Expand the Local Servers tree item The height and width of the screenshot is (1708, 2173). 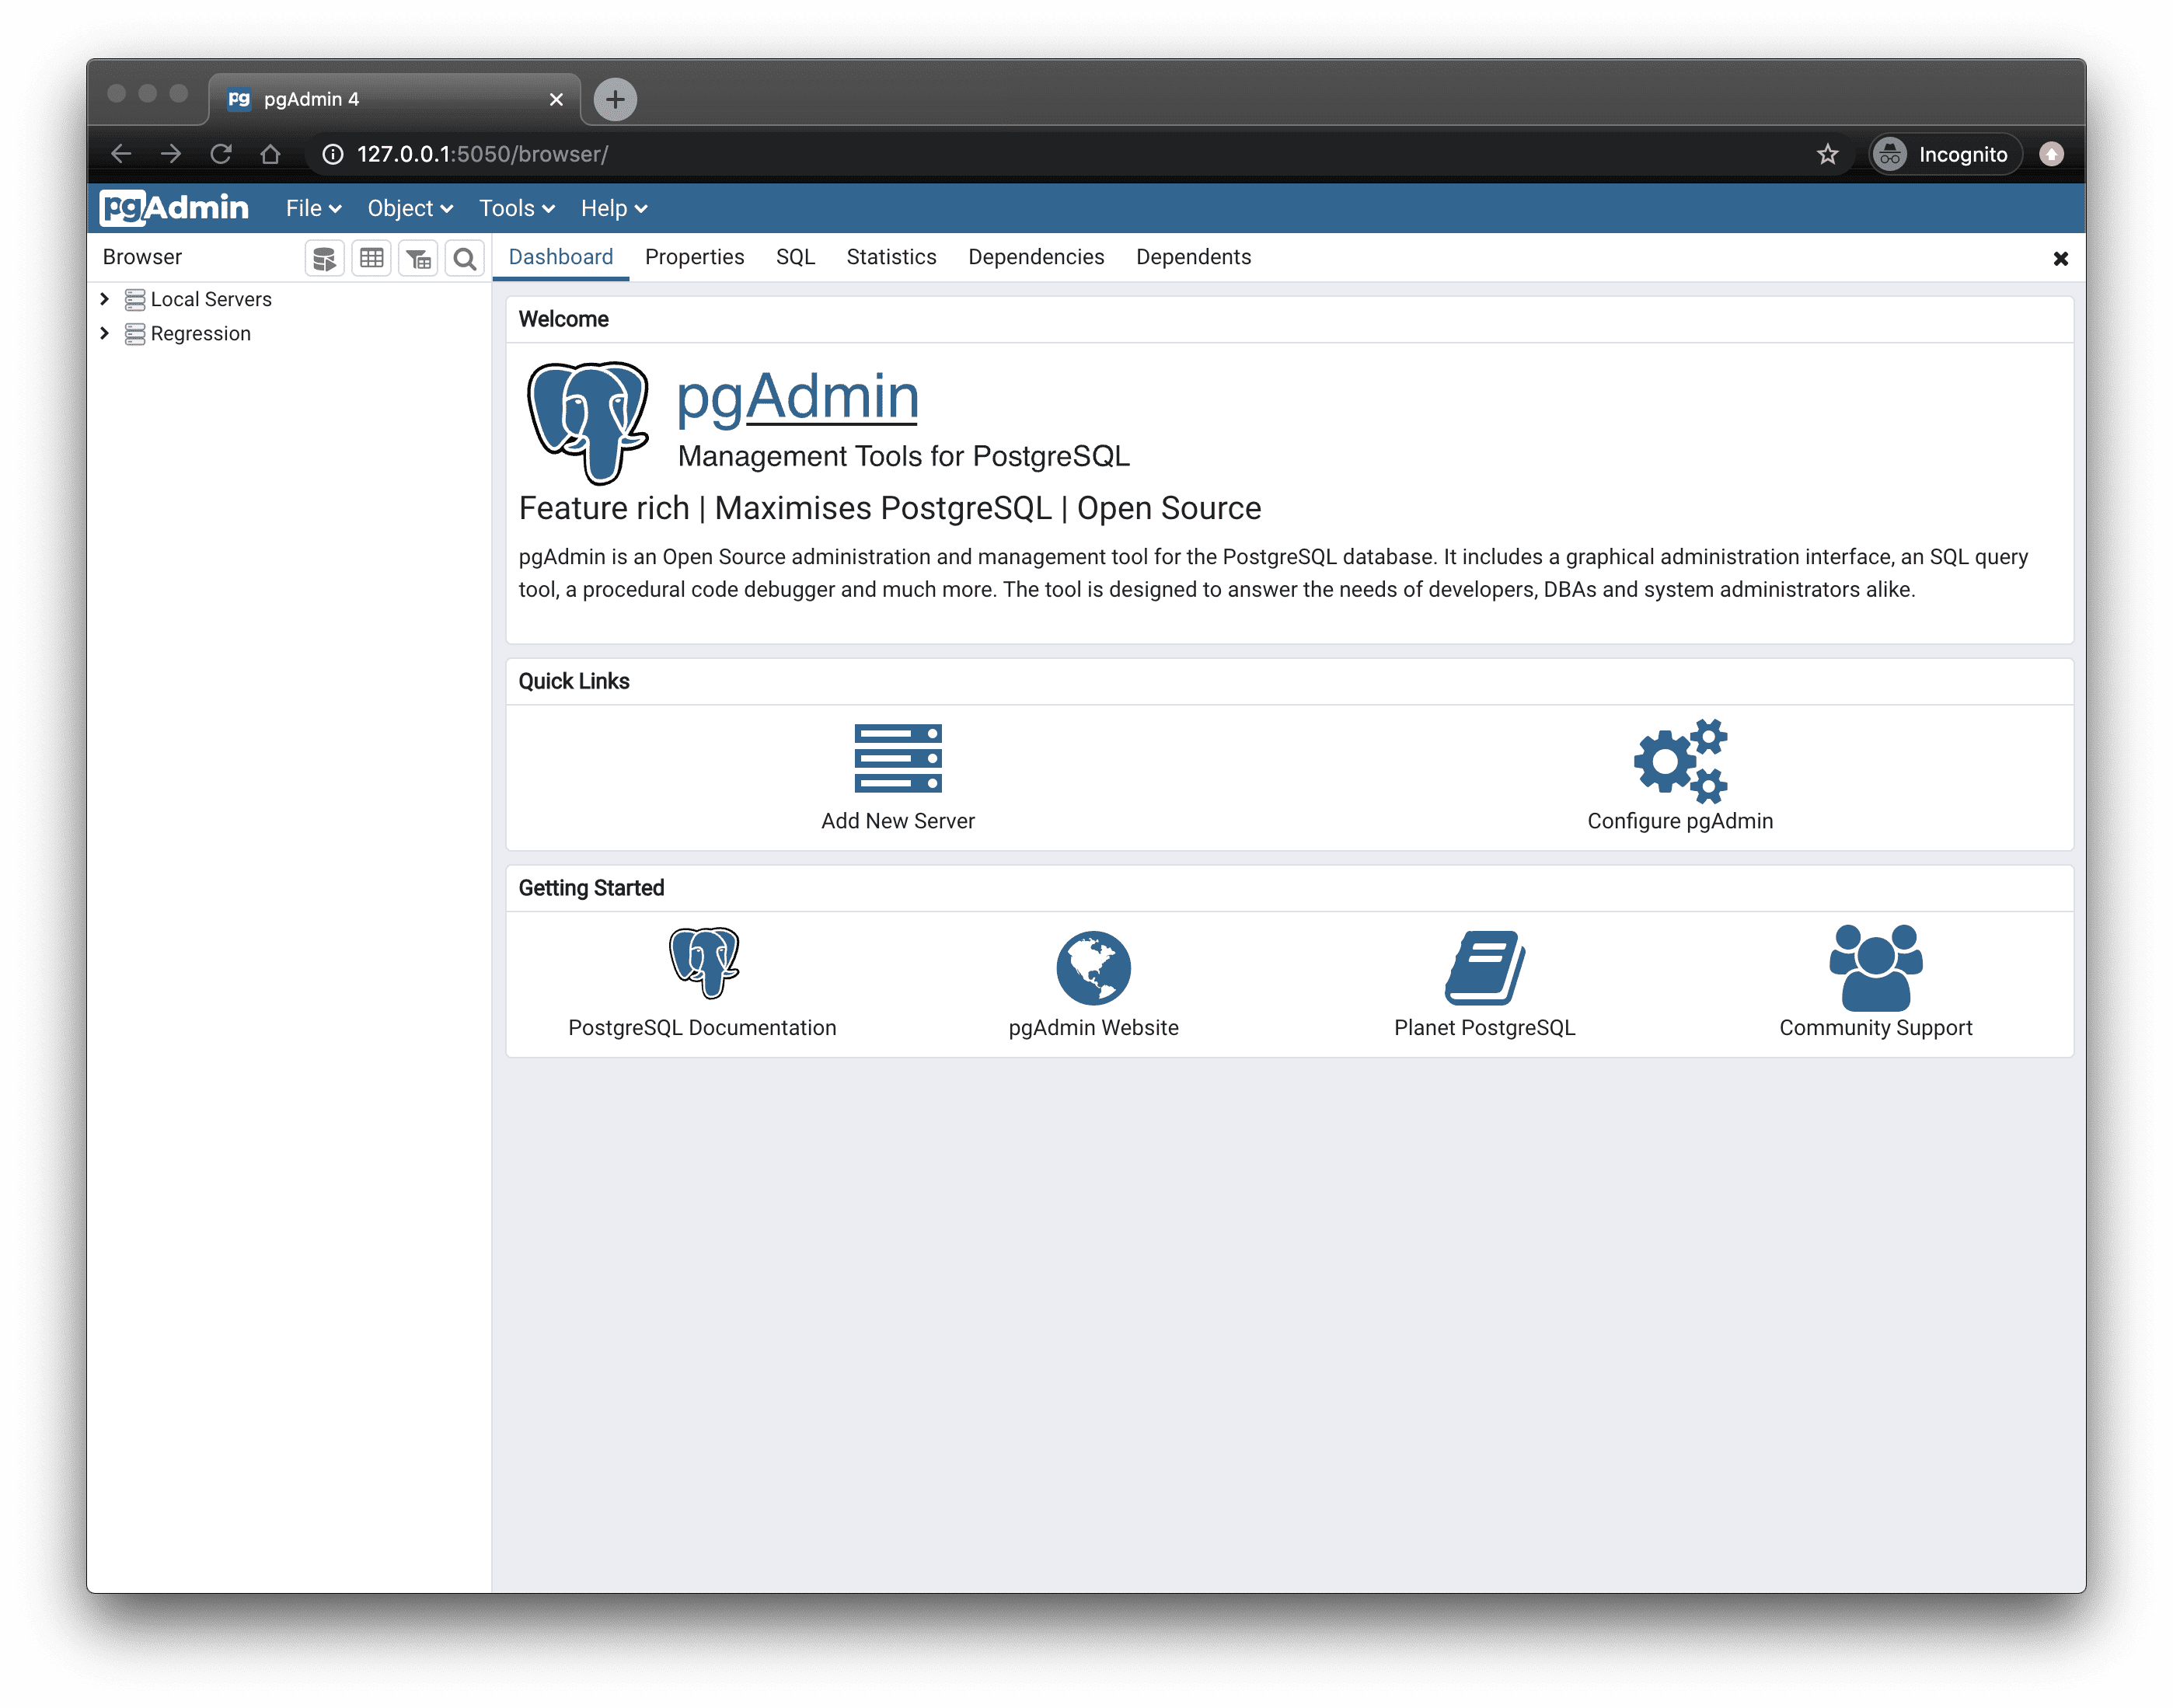(107, 298)
